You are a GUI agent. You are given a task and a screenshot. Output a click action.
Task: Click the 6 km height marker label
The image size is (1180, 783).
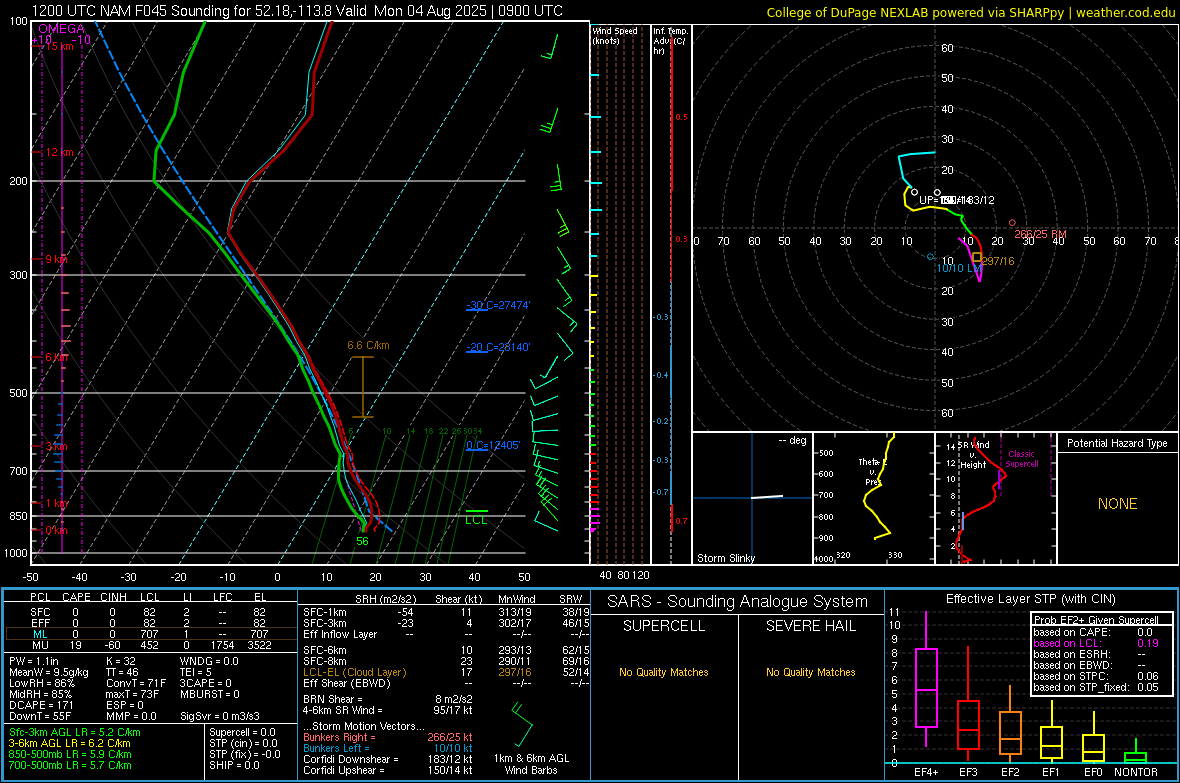(56, 357)
